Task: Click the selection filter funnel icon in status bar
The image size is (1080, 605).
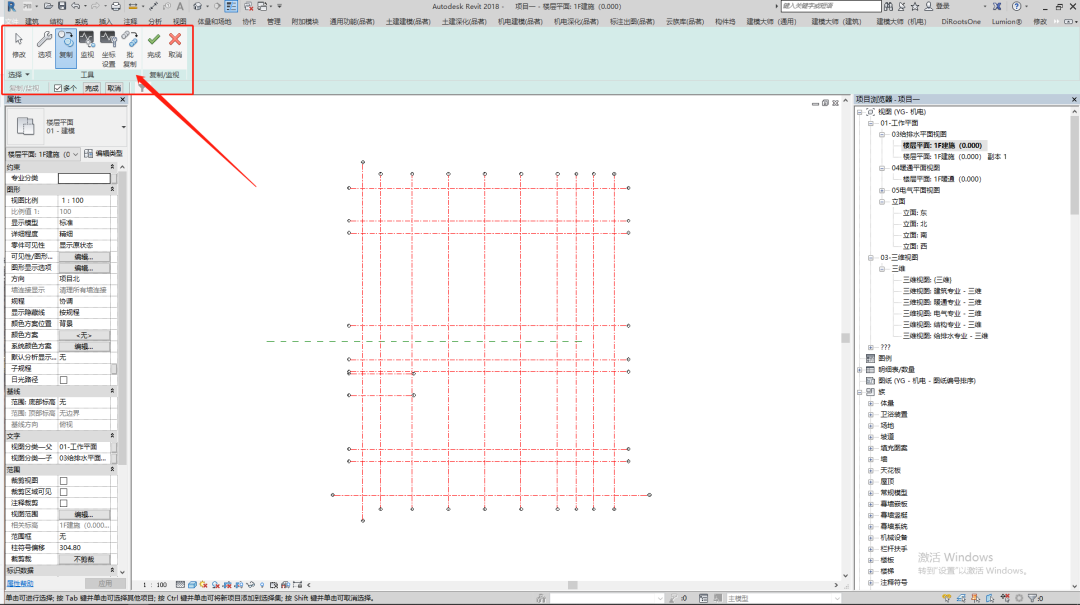Action: 1032,598
